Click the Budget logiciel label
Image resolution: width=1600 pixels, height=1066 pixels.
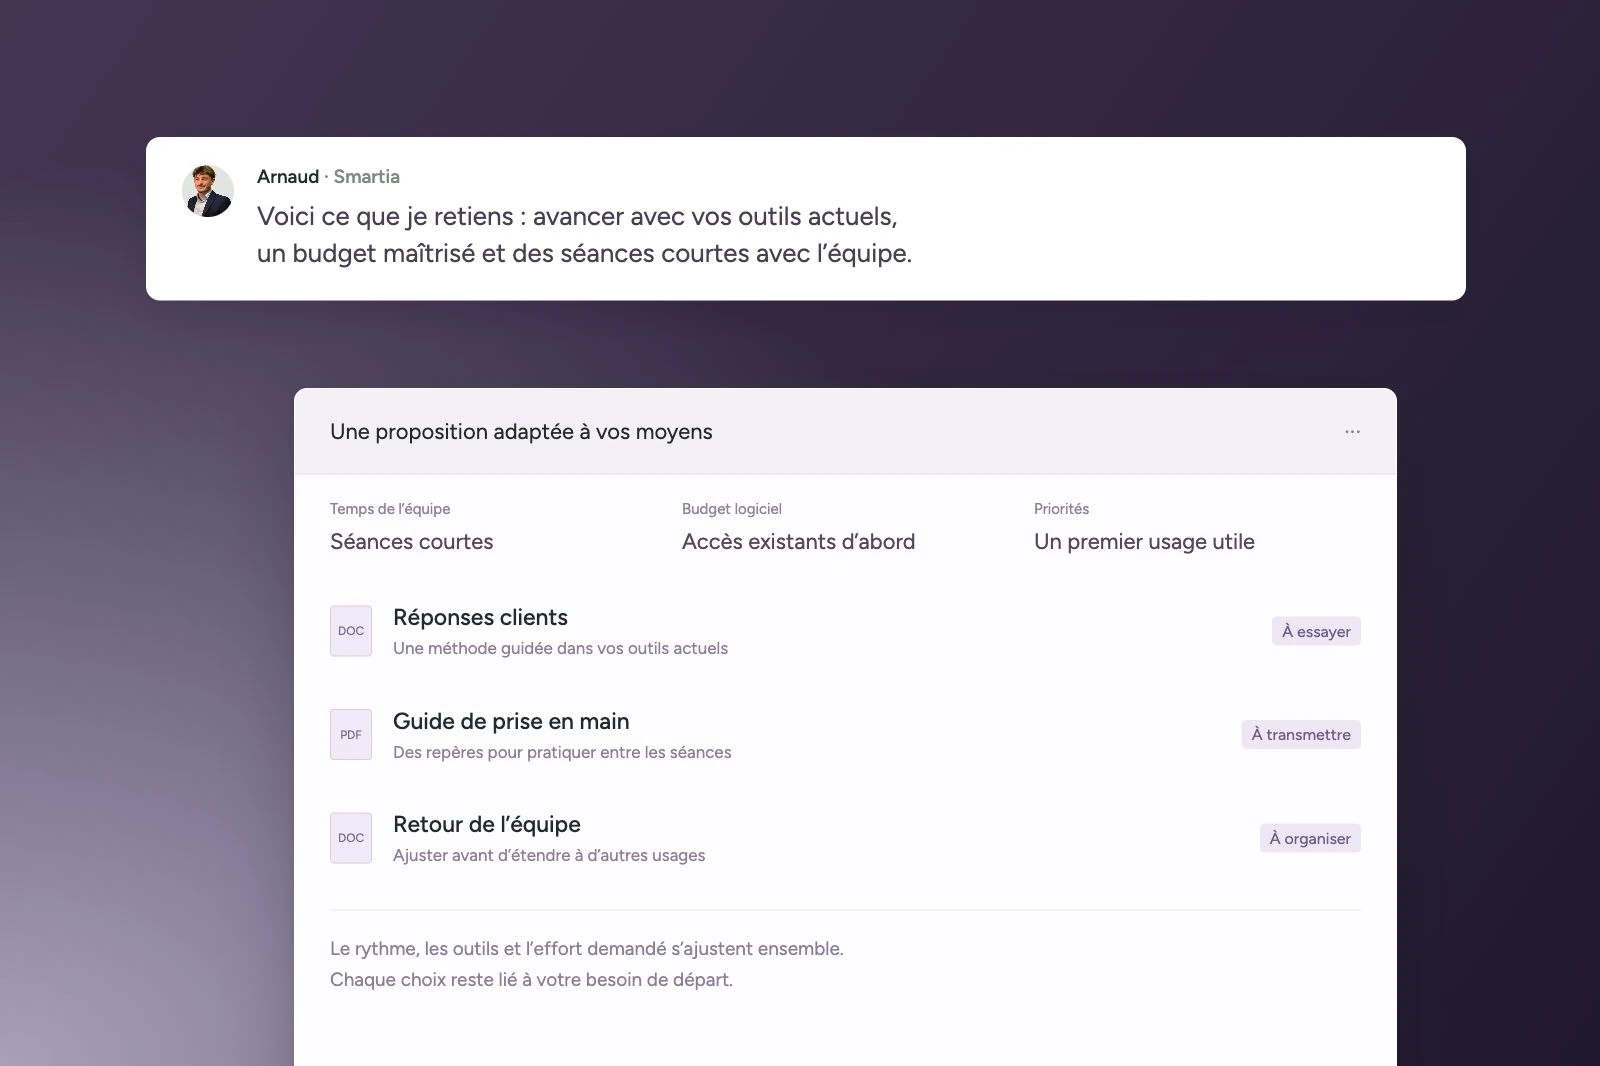pyautogui.click(x=732, y=509)
